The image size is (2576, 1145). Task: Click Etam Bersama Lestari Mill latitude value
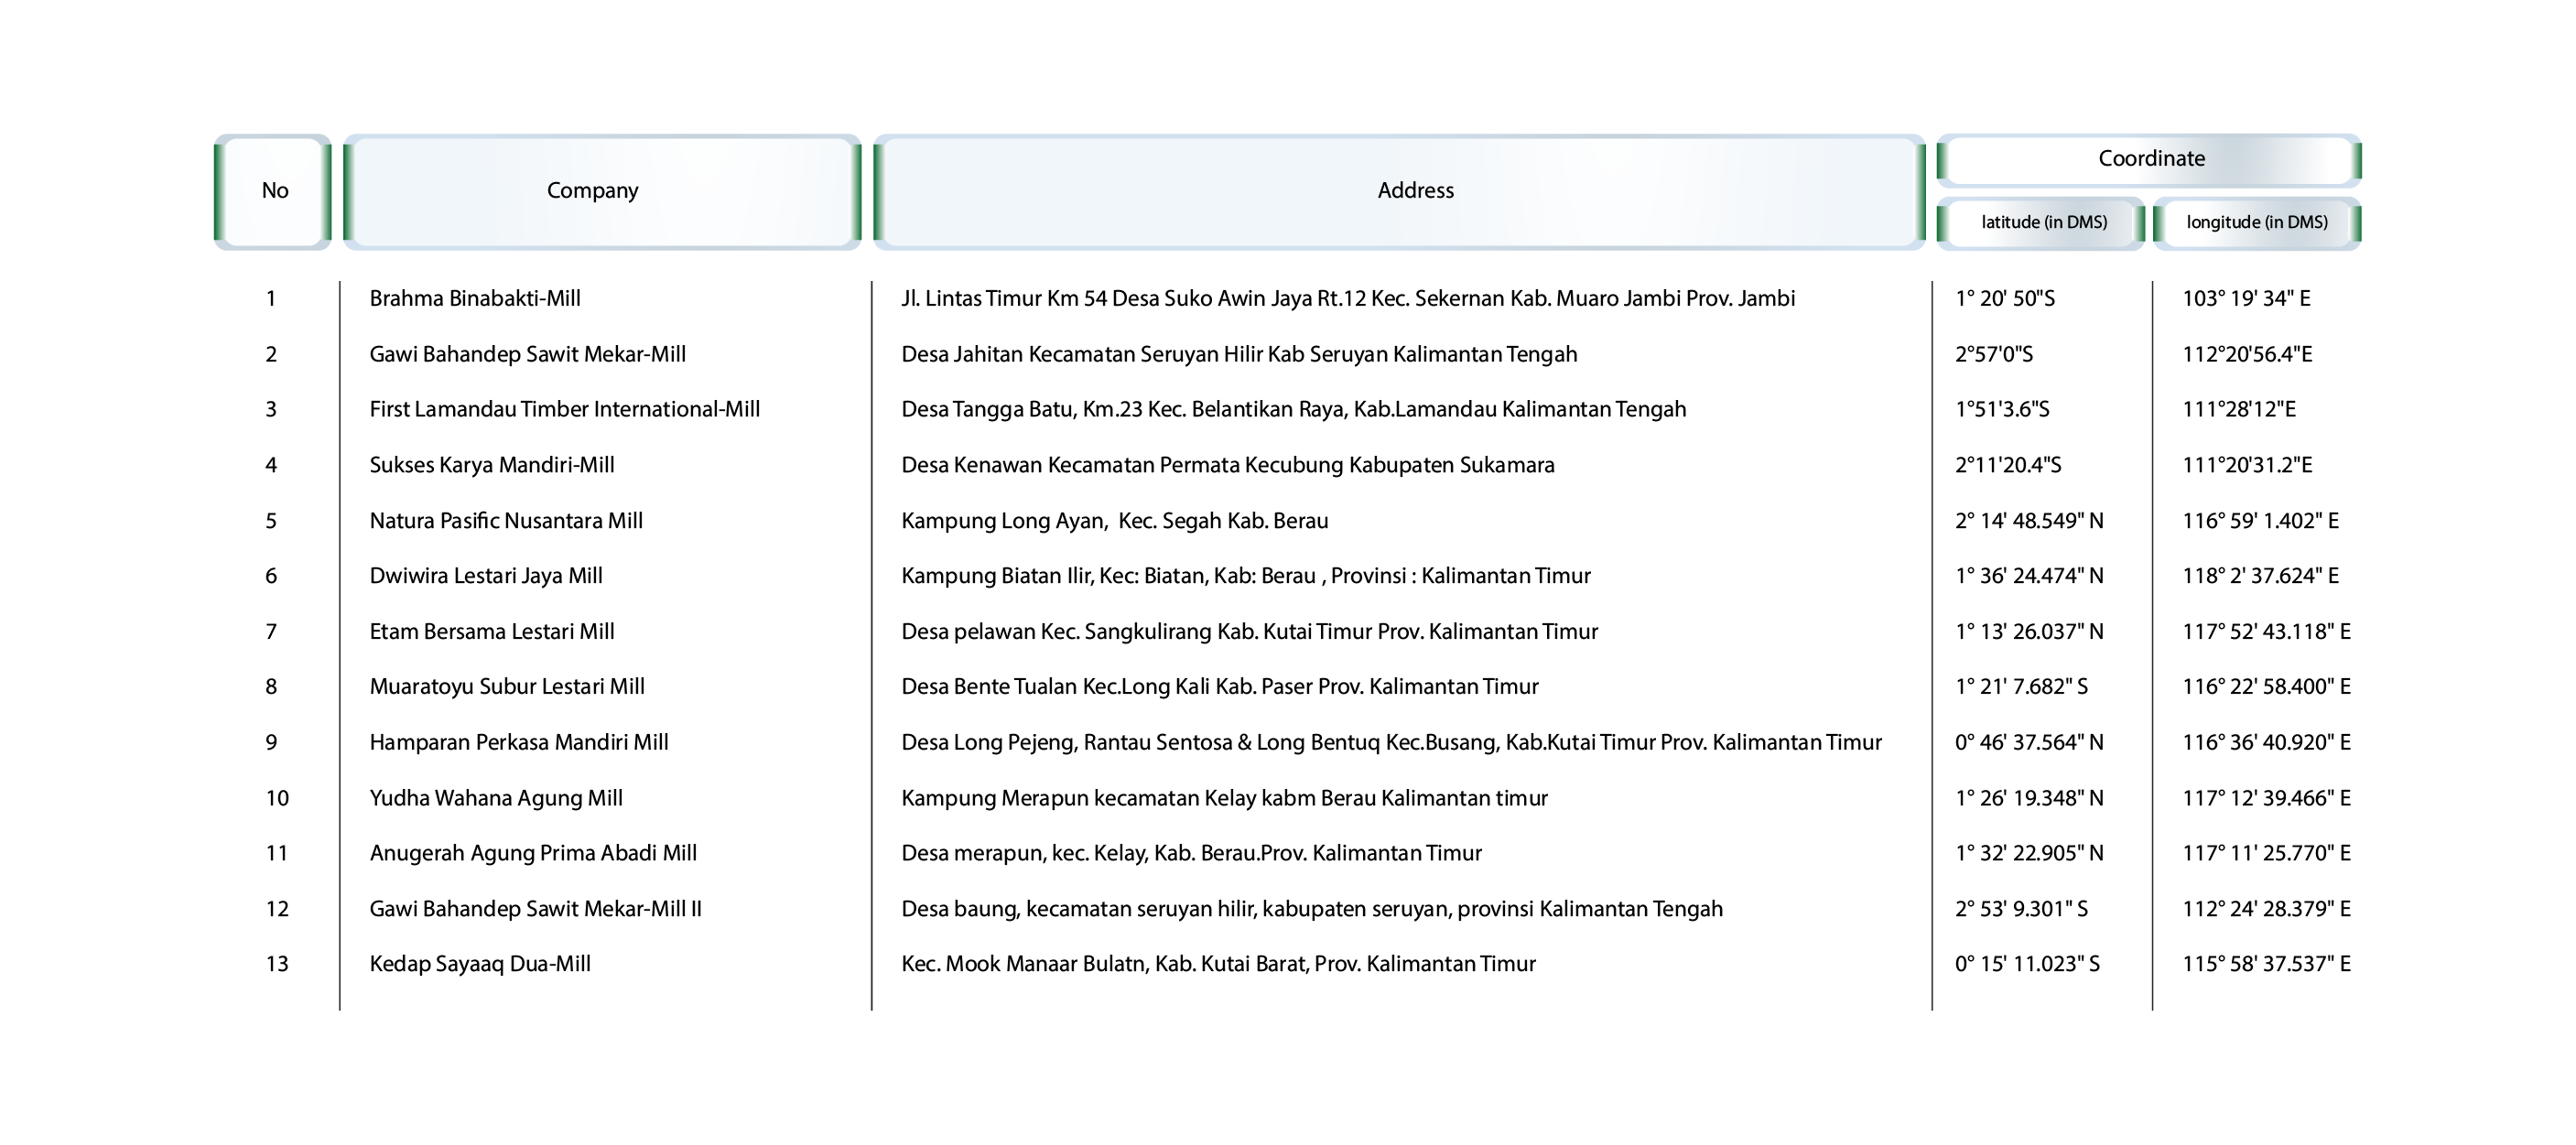click(x=2028, y=632)
